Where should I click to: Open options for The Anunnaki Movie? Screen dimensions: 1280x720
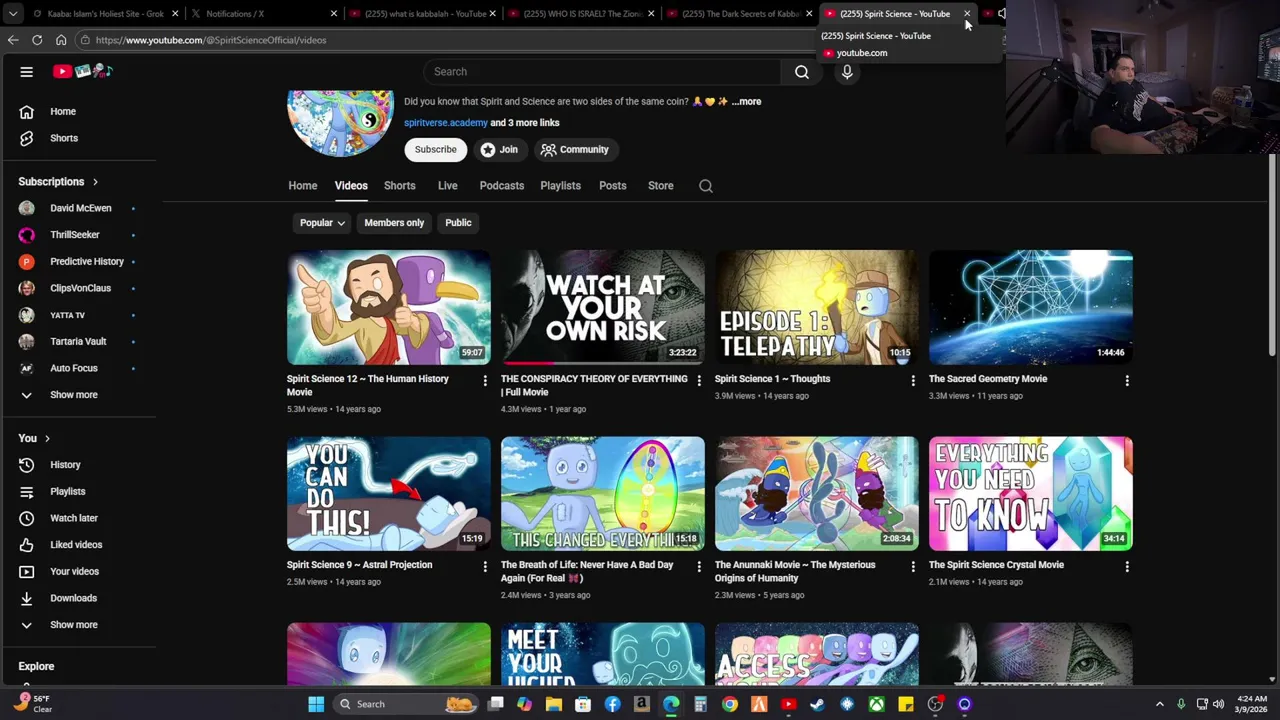pyautogui.click(x=913, y=566)
